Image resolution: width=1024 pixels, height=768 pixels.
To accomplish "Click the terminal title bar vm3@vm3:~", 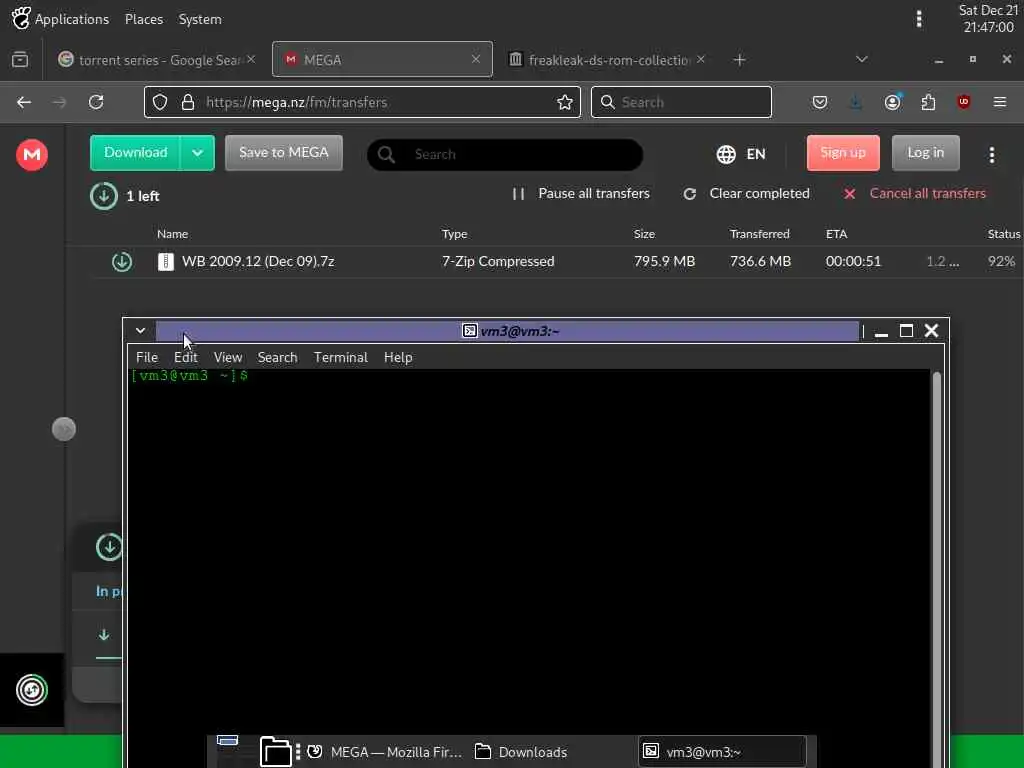I will point(507,331).
